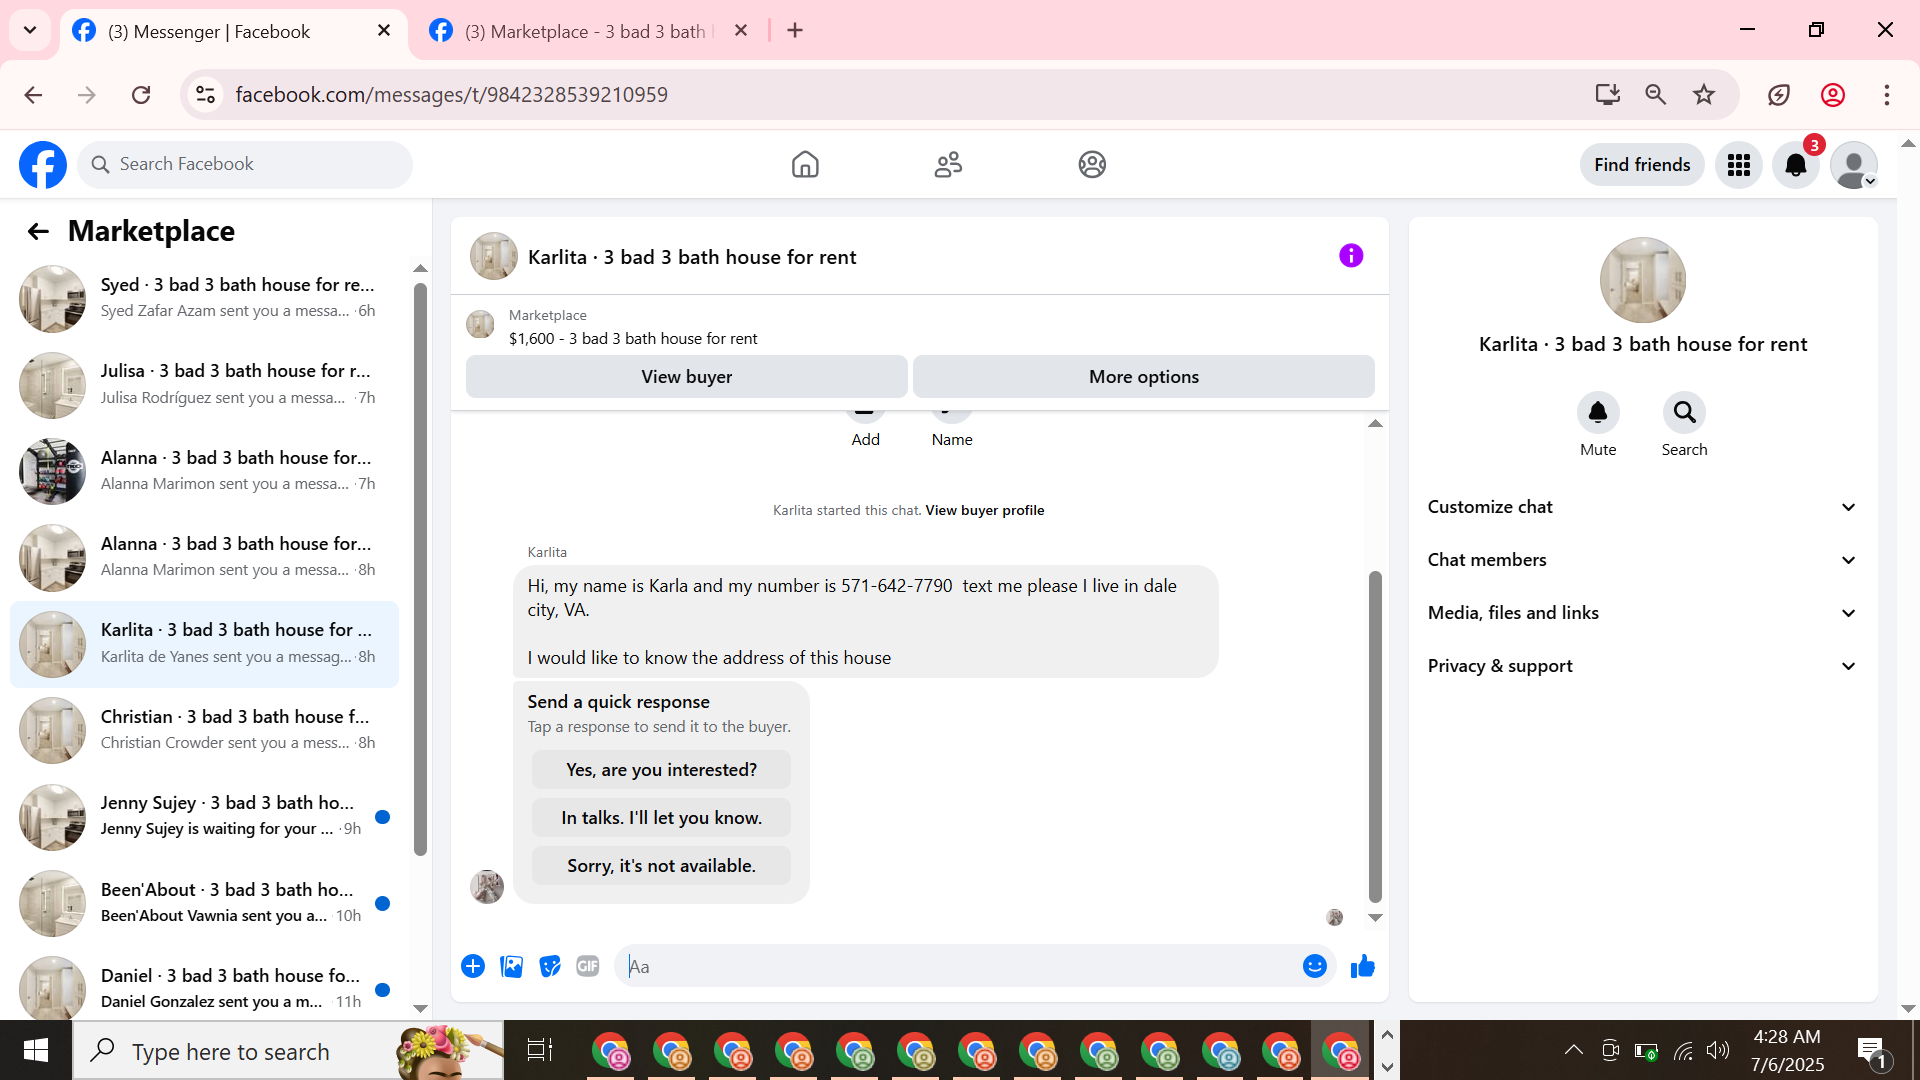This screenshot has height=1080, width=1920.
Task: Click the message thread scrollbar
Action: 1375,737
